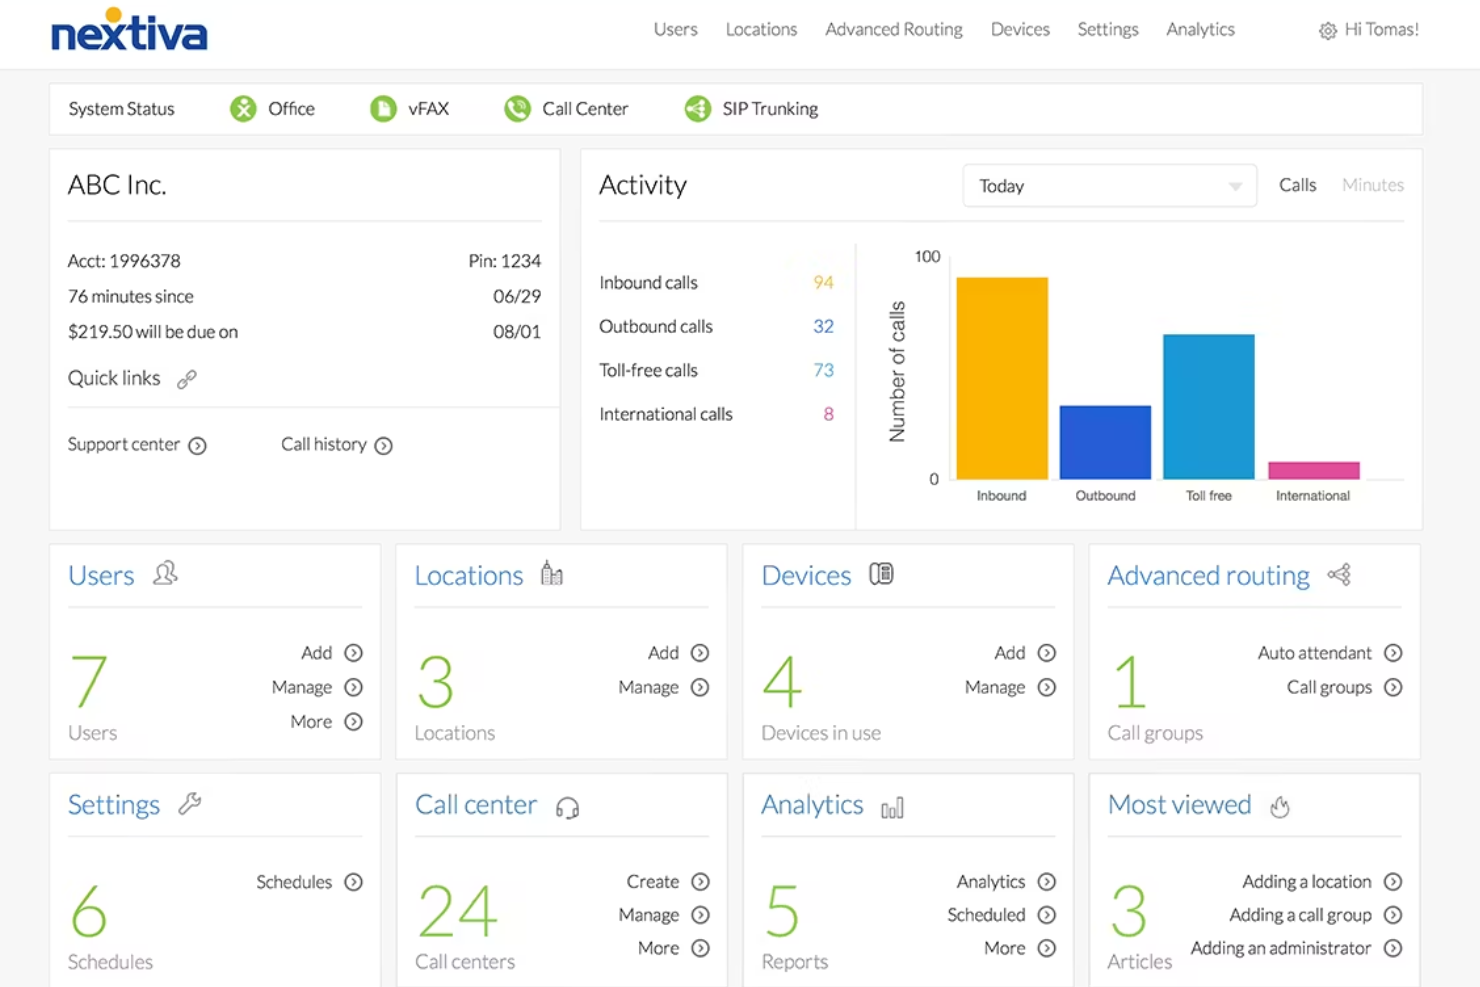Open the settings gear beside Hi Tomas
This screenshot has width=1480, height=987.
point(1327,31)
